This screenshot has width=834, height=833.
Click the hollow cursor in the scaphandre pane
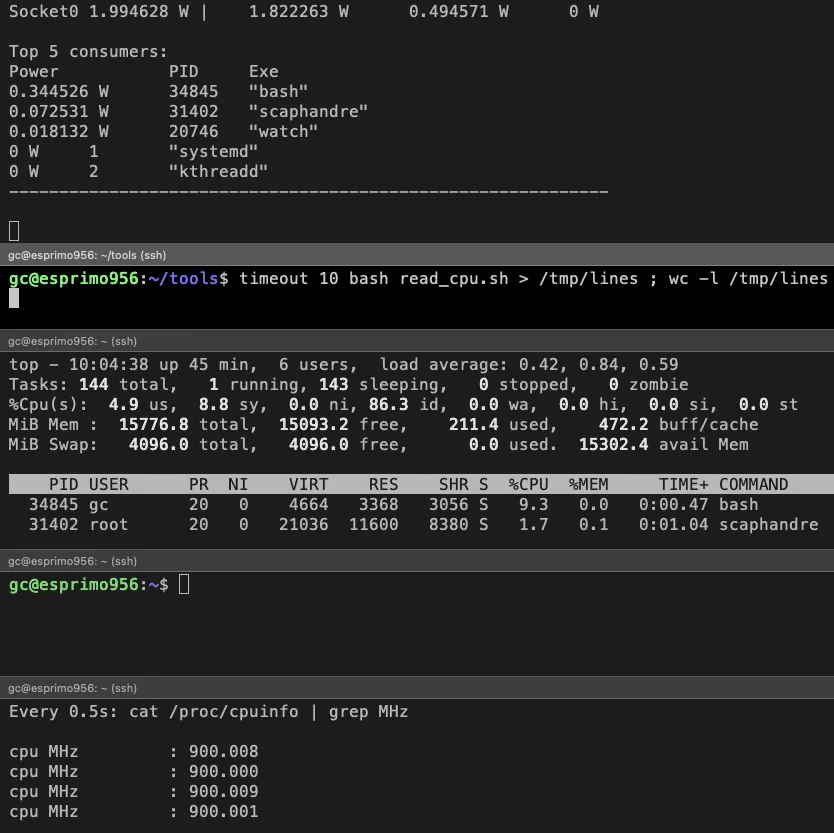point(14,231)
